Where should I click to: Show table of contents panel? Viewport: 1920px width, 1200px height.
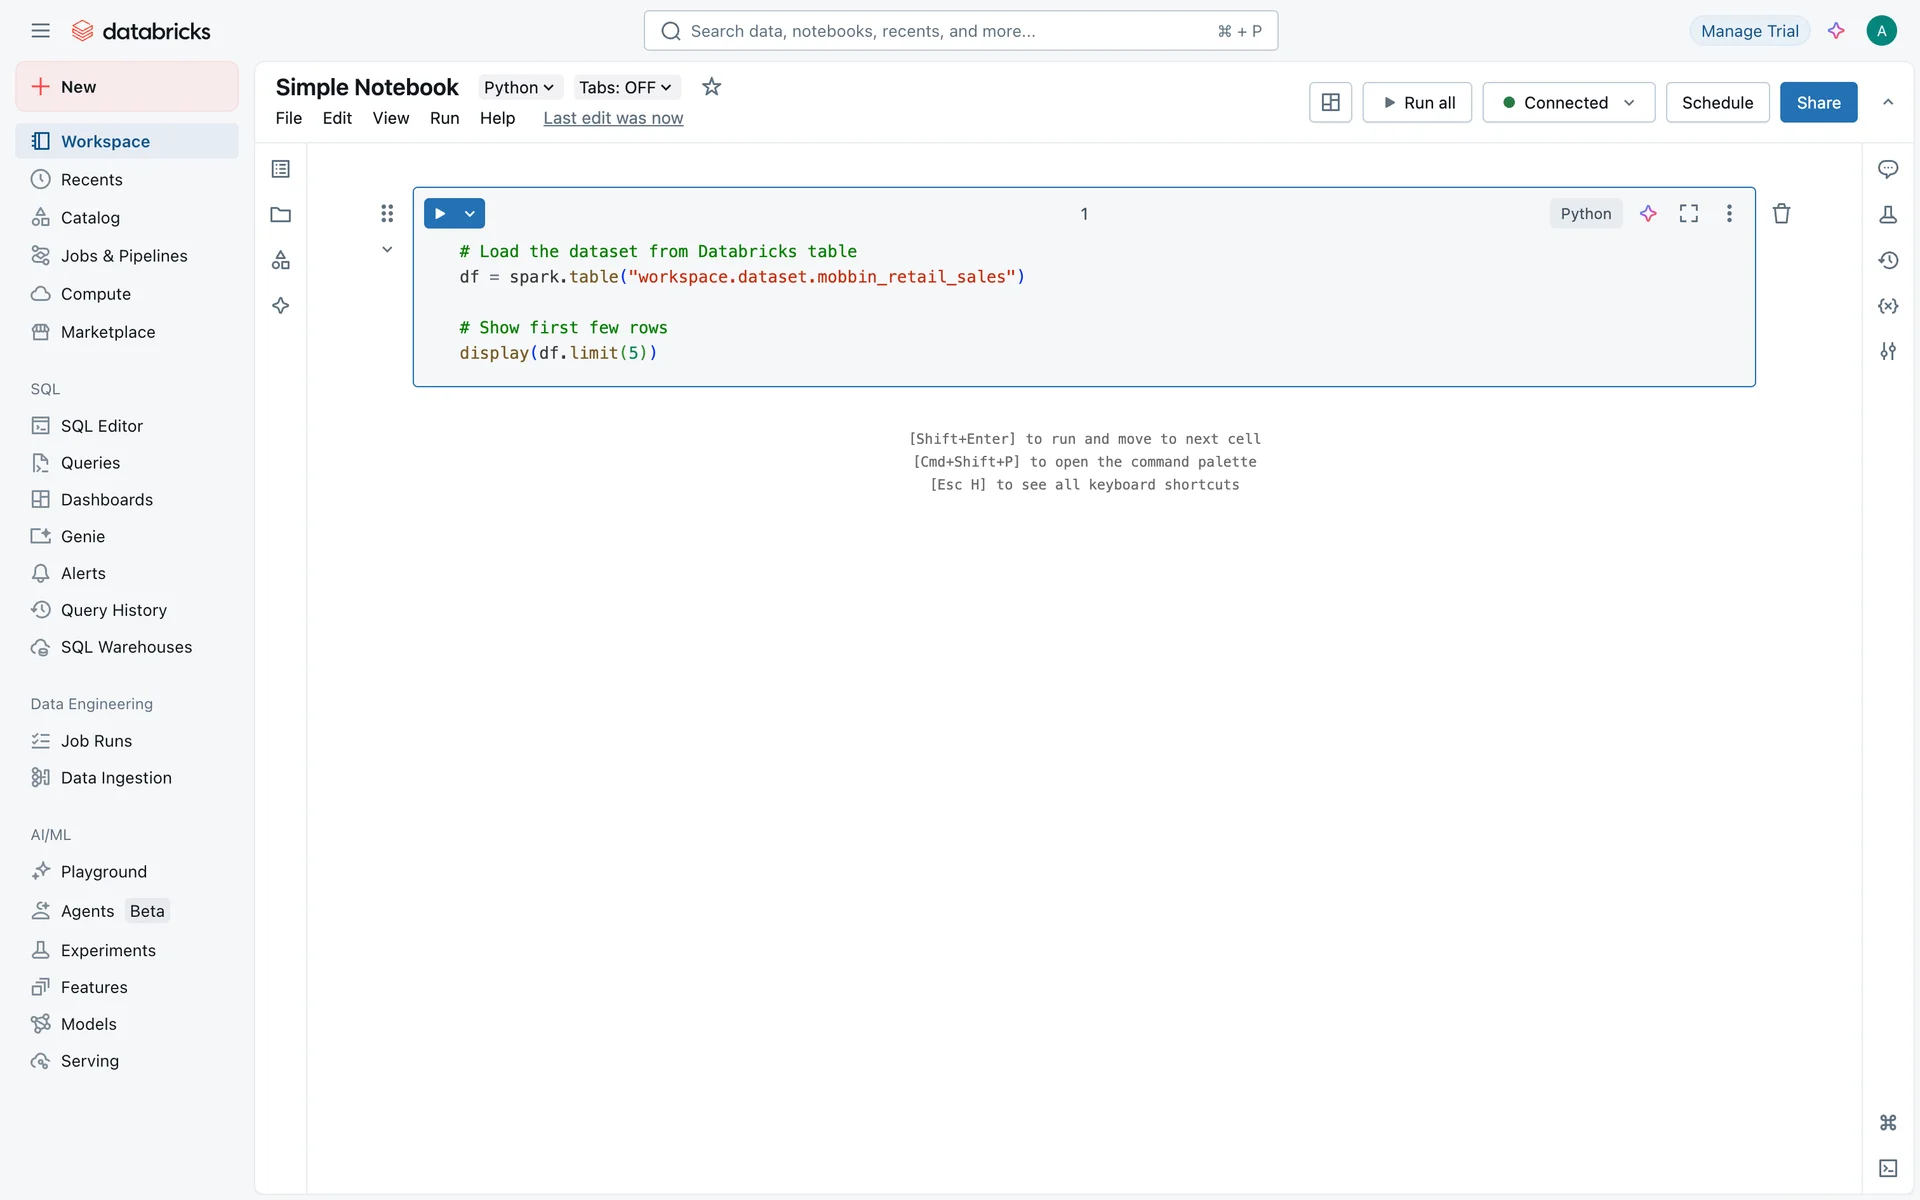281,169
